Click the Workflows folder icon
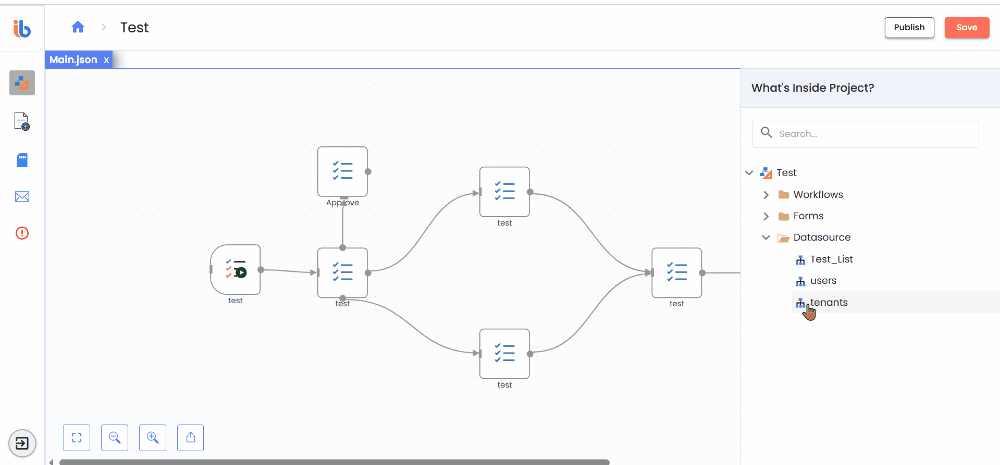Image resolution: width=1000 pixels, height=465 pixels. click(x=784, y=195)
